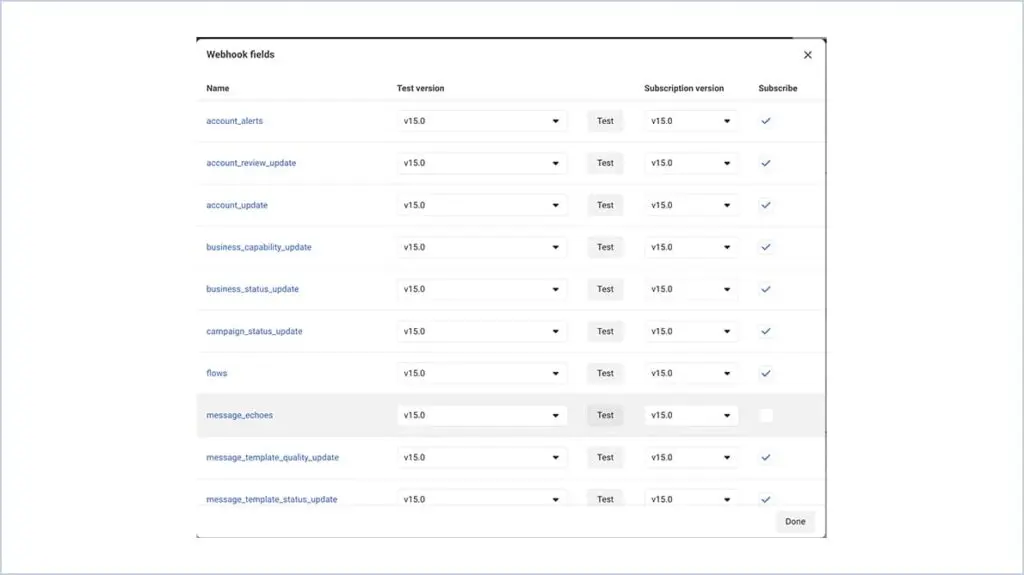1024x575 pixels.
Task: Open subscription version dropdown for business_status_update
Action: (x=691, y=289)
